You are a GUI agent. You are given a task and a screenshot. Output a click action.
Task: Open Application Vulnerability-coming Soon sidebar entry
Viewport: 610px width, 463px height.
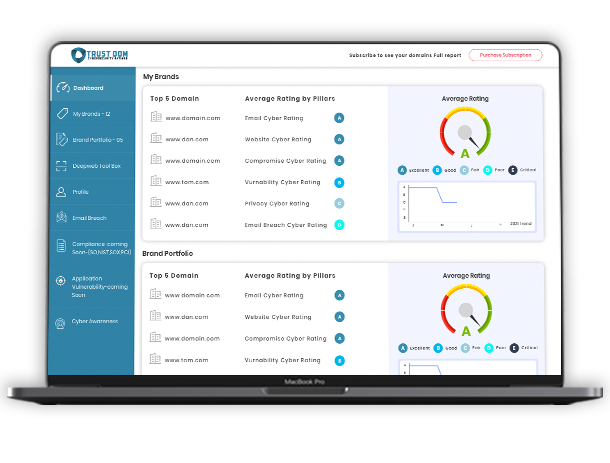coord(93,287)
